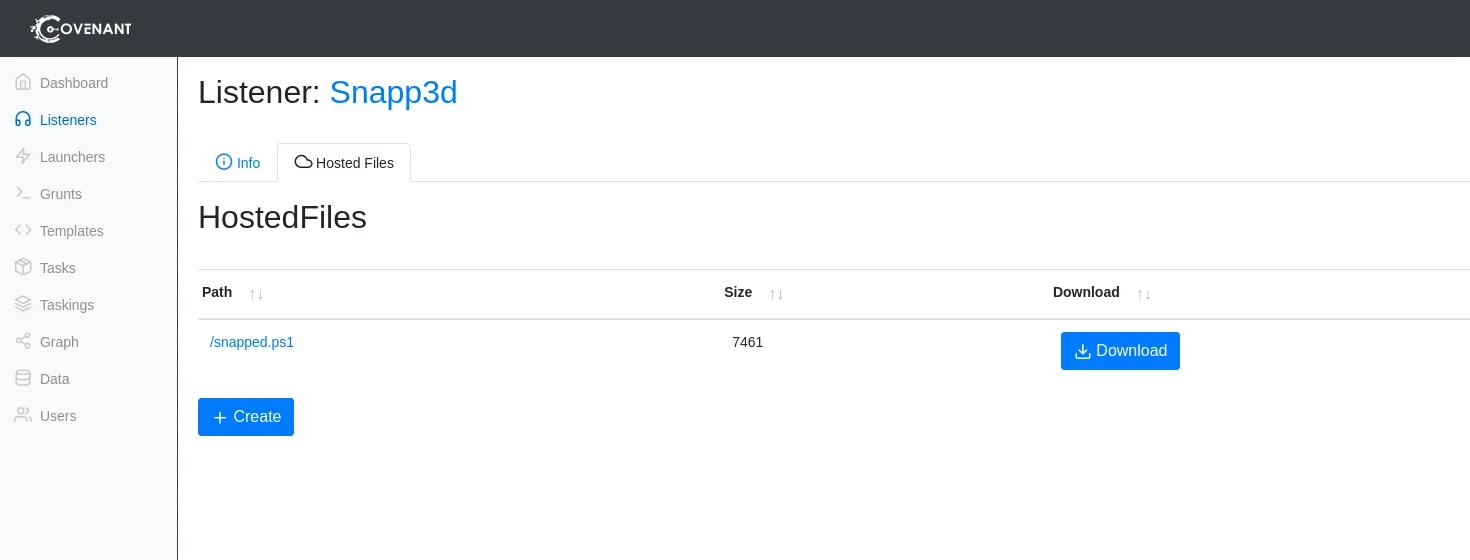Create a new hosted file
This screenshot has width=1470, height=560.
click(246, 417)
